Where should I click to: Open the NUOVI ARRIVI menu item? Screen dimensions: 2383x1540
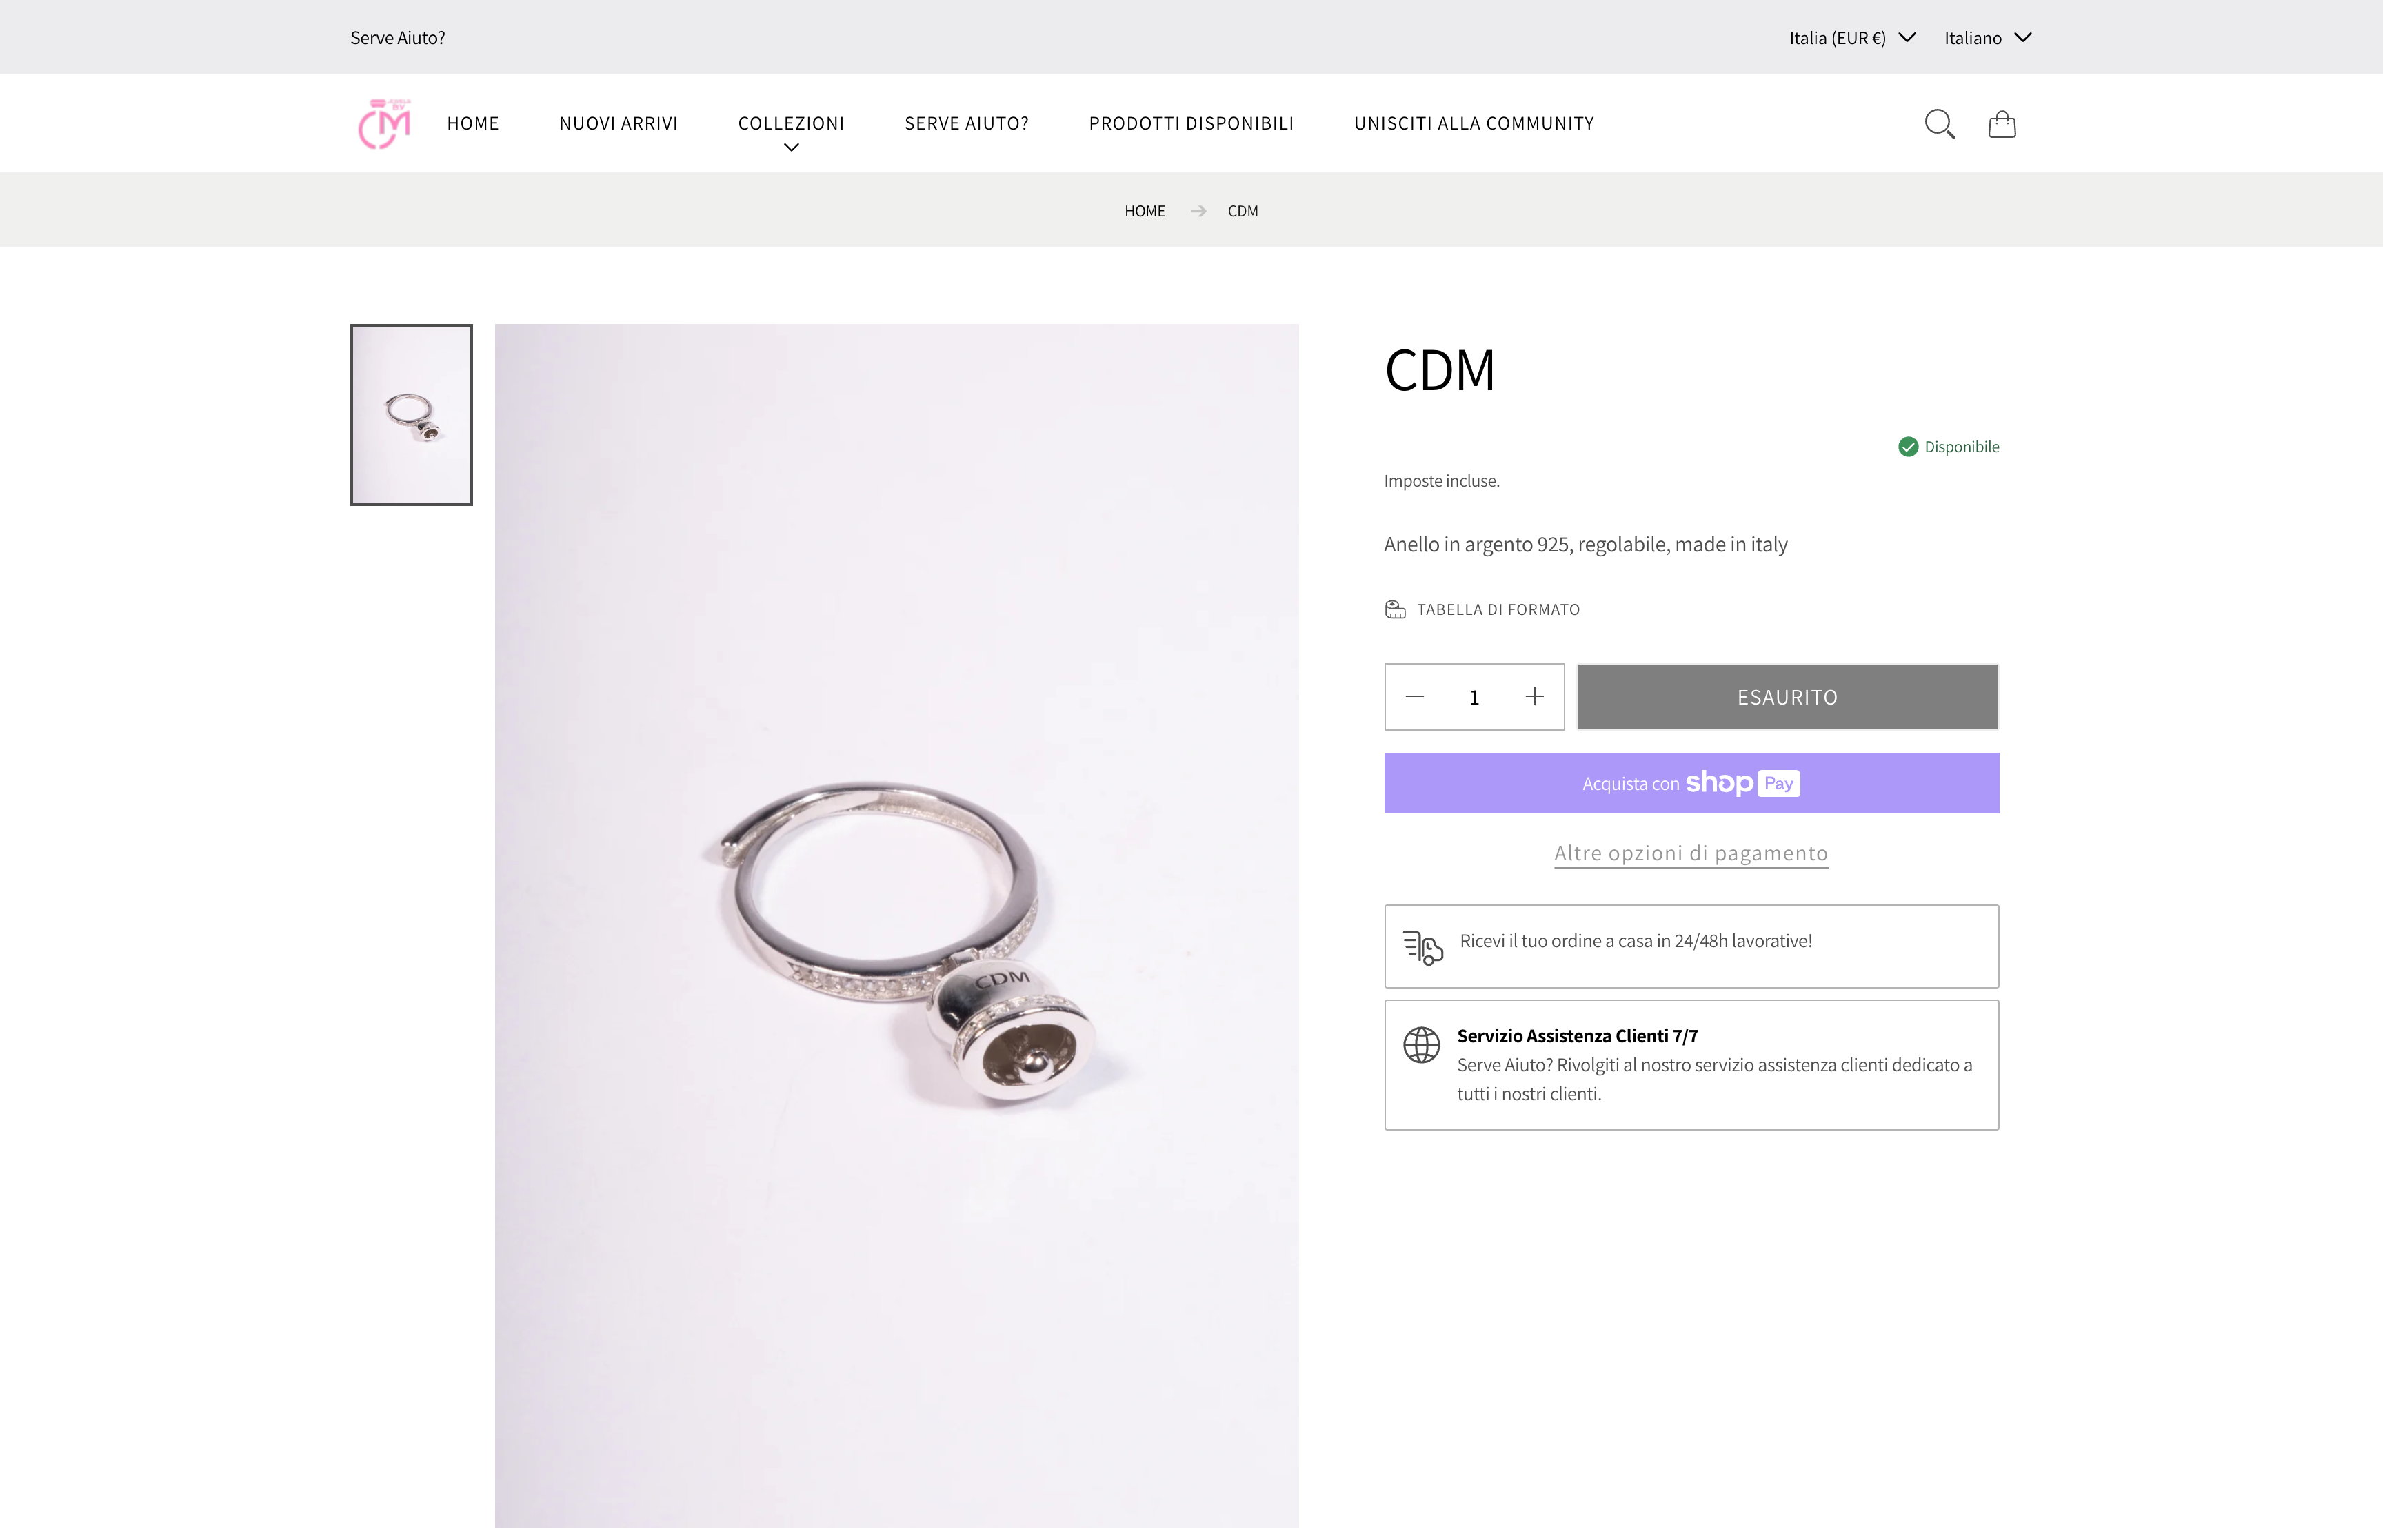pyautogui.click(x=618, y=123)
